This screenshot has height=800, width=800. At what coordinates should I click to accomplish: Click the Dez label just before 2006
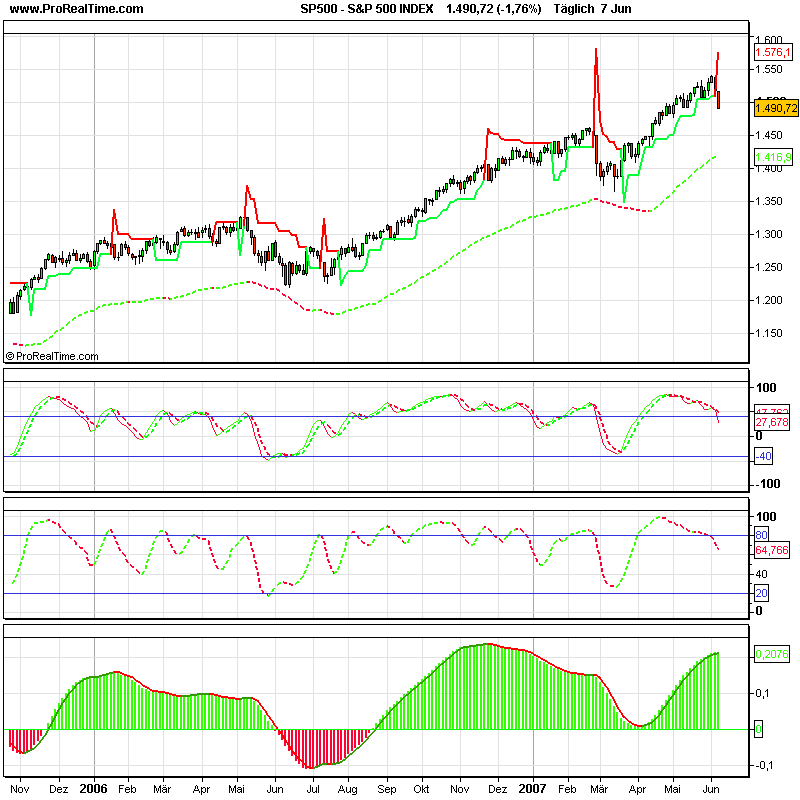pos(59,789)
